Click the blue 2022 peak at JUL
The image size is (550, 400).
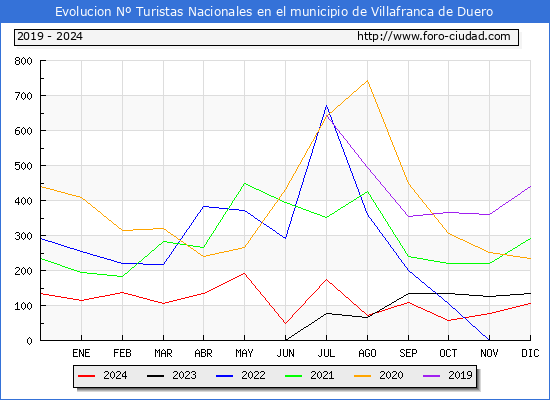tap(327, 106)
